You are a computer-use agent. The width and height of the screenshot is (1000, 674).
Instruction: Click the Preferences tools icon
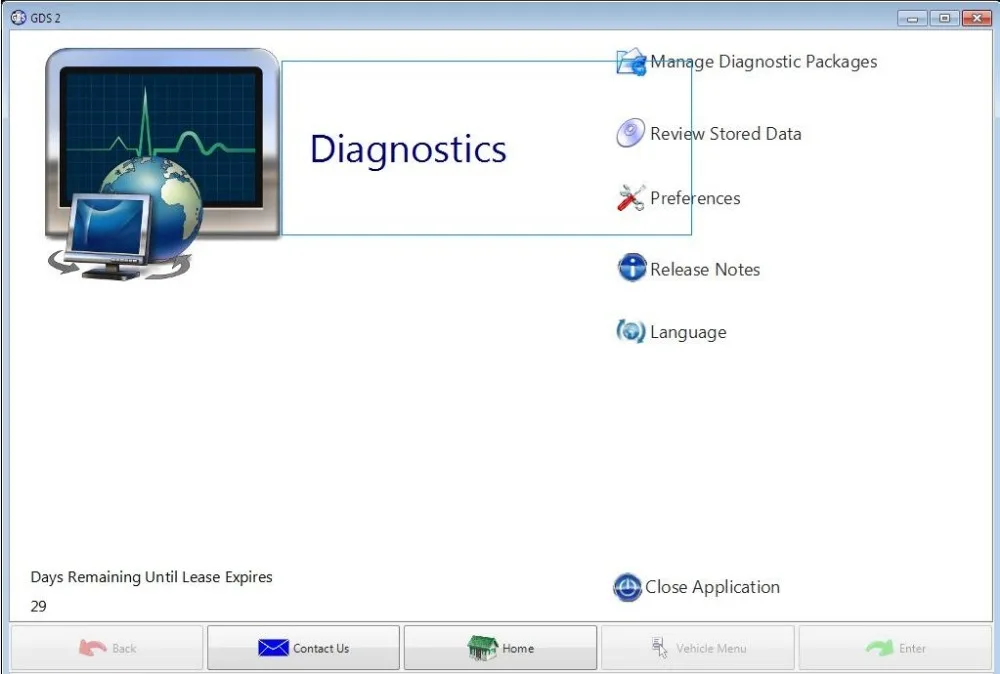point(629,198)
